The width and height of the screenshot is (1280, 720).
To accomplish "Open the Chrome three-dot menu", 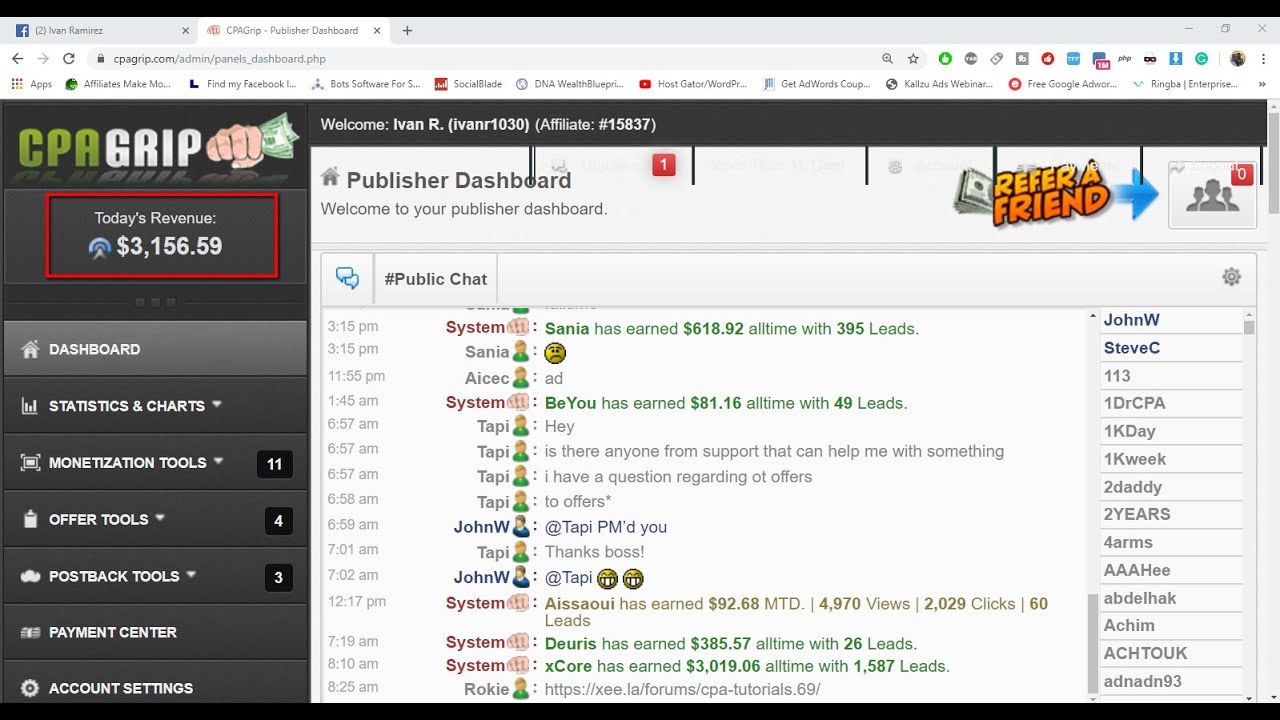I will (1262, 59).
